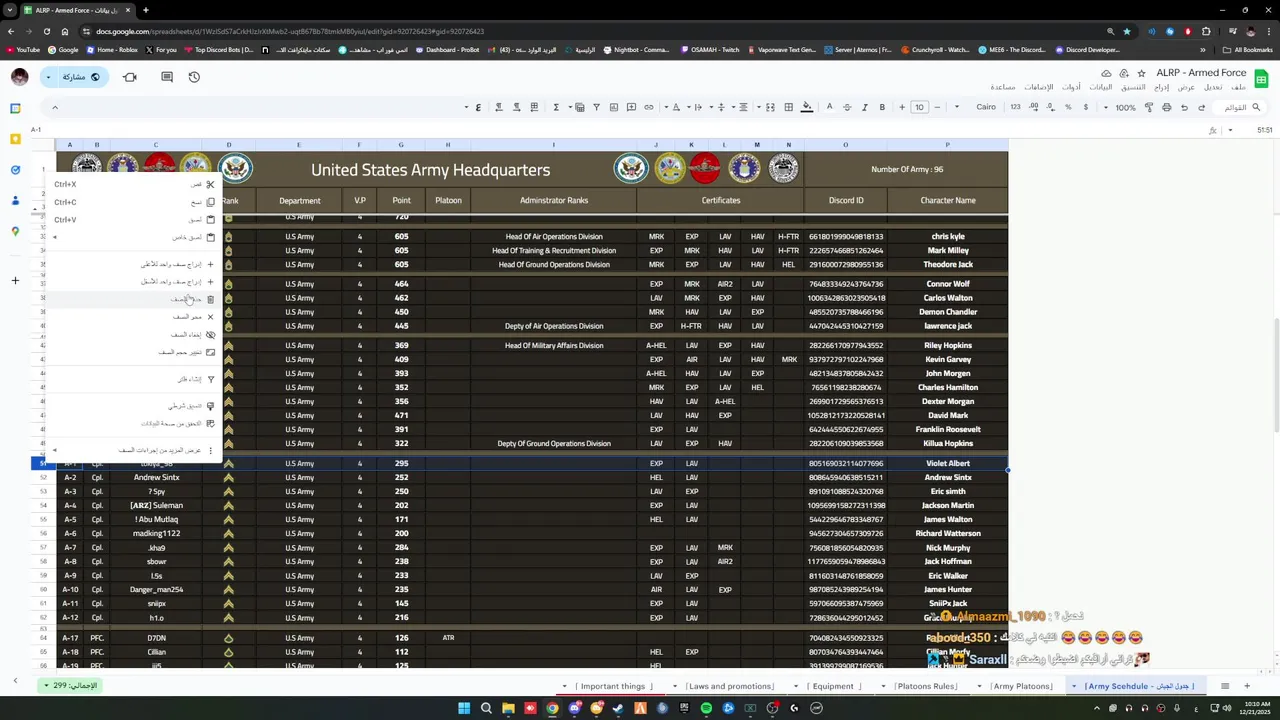Click Move to folder icon beside title
The image size is (1280, 720).
1123,73
